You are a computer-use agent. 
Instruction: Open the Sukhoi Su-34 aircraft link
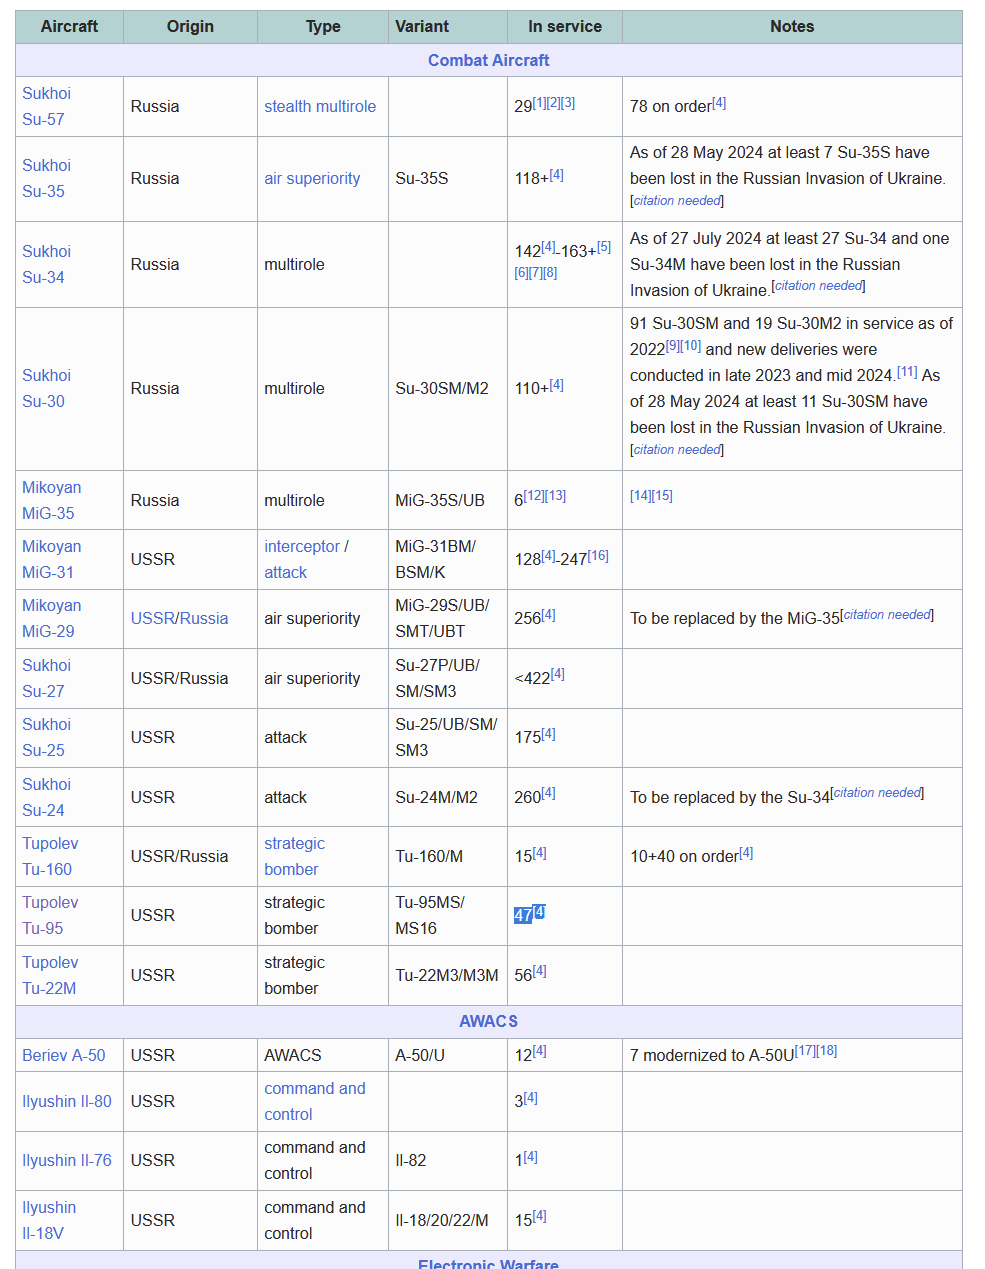(46, 264)
